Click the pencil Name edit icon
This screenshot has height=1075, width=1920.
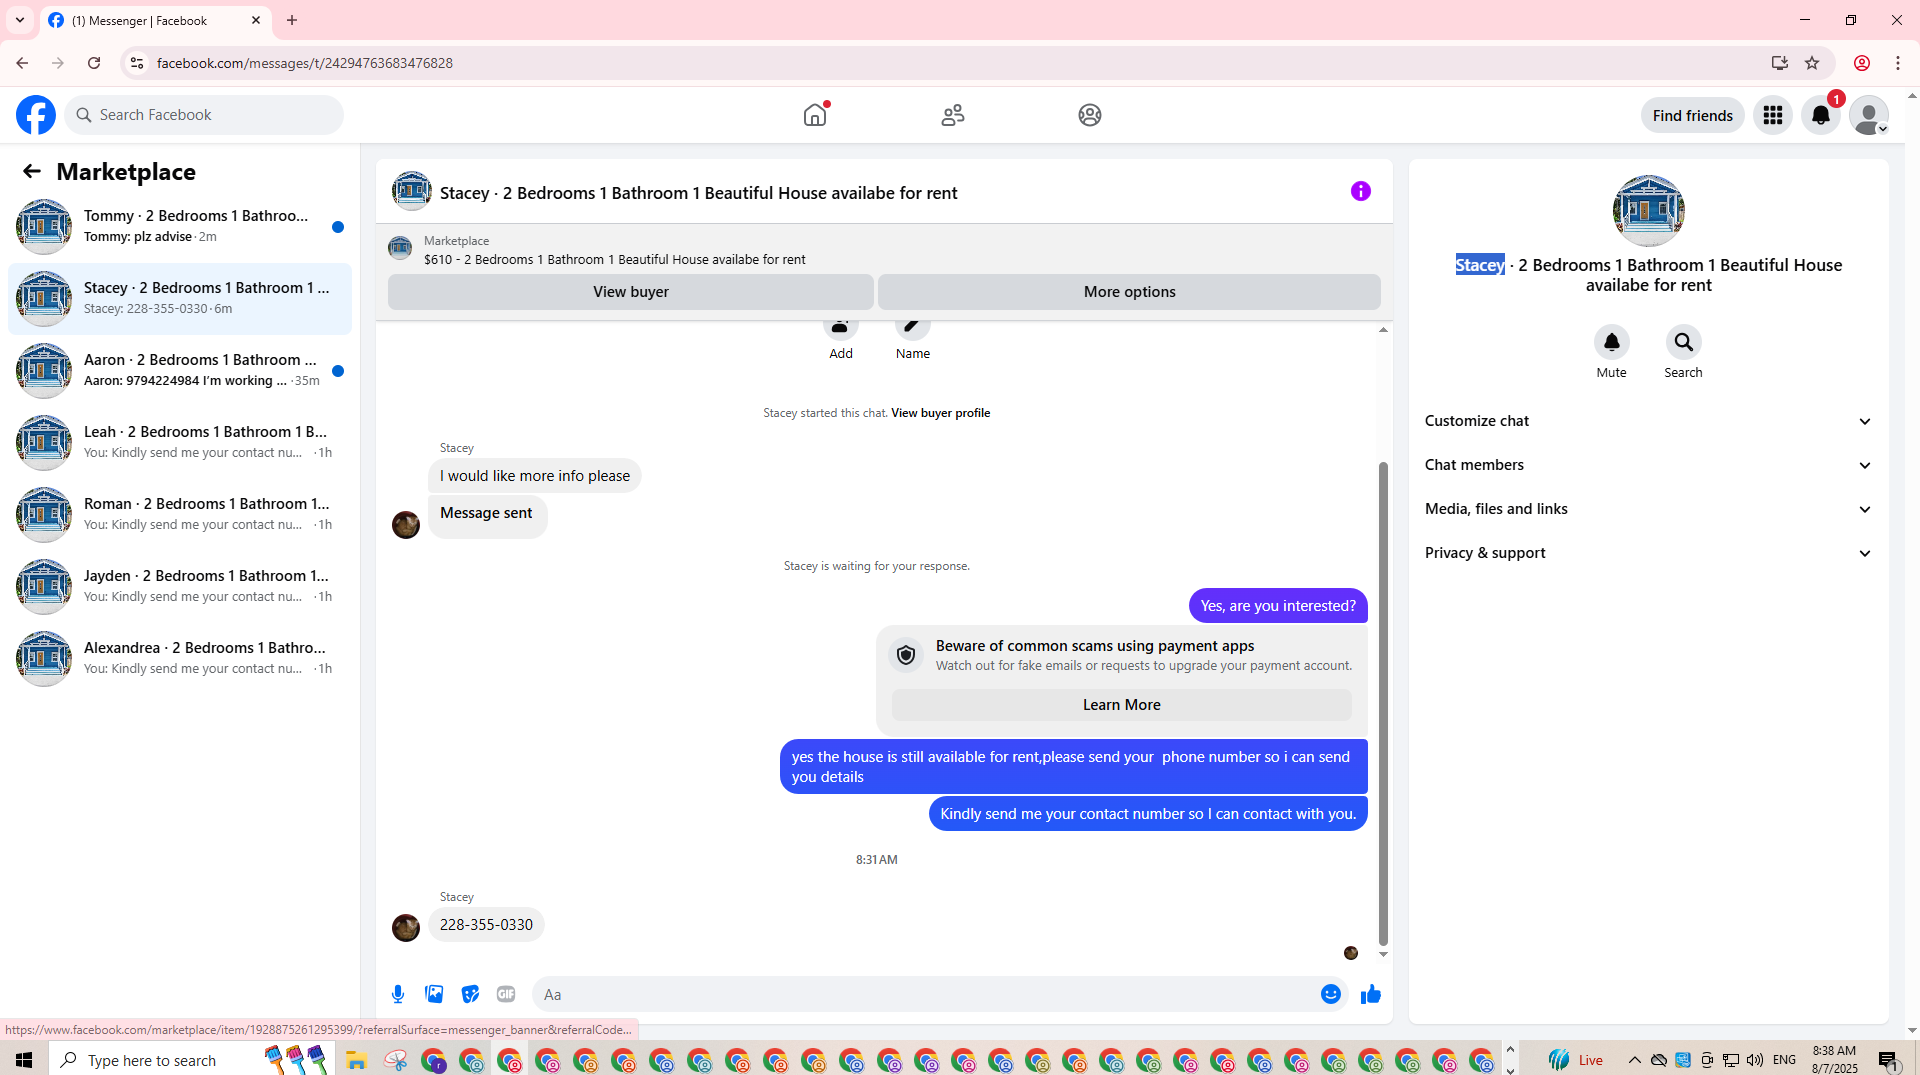913,329
